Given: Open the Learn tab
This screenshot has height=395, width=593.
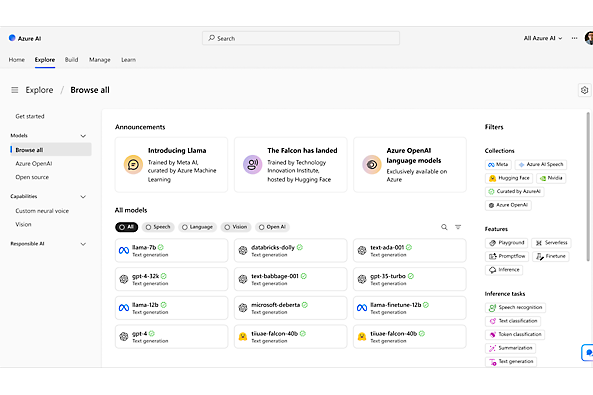Looking at the screenshot, I should pos(128,60).
